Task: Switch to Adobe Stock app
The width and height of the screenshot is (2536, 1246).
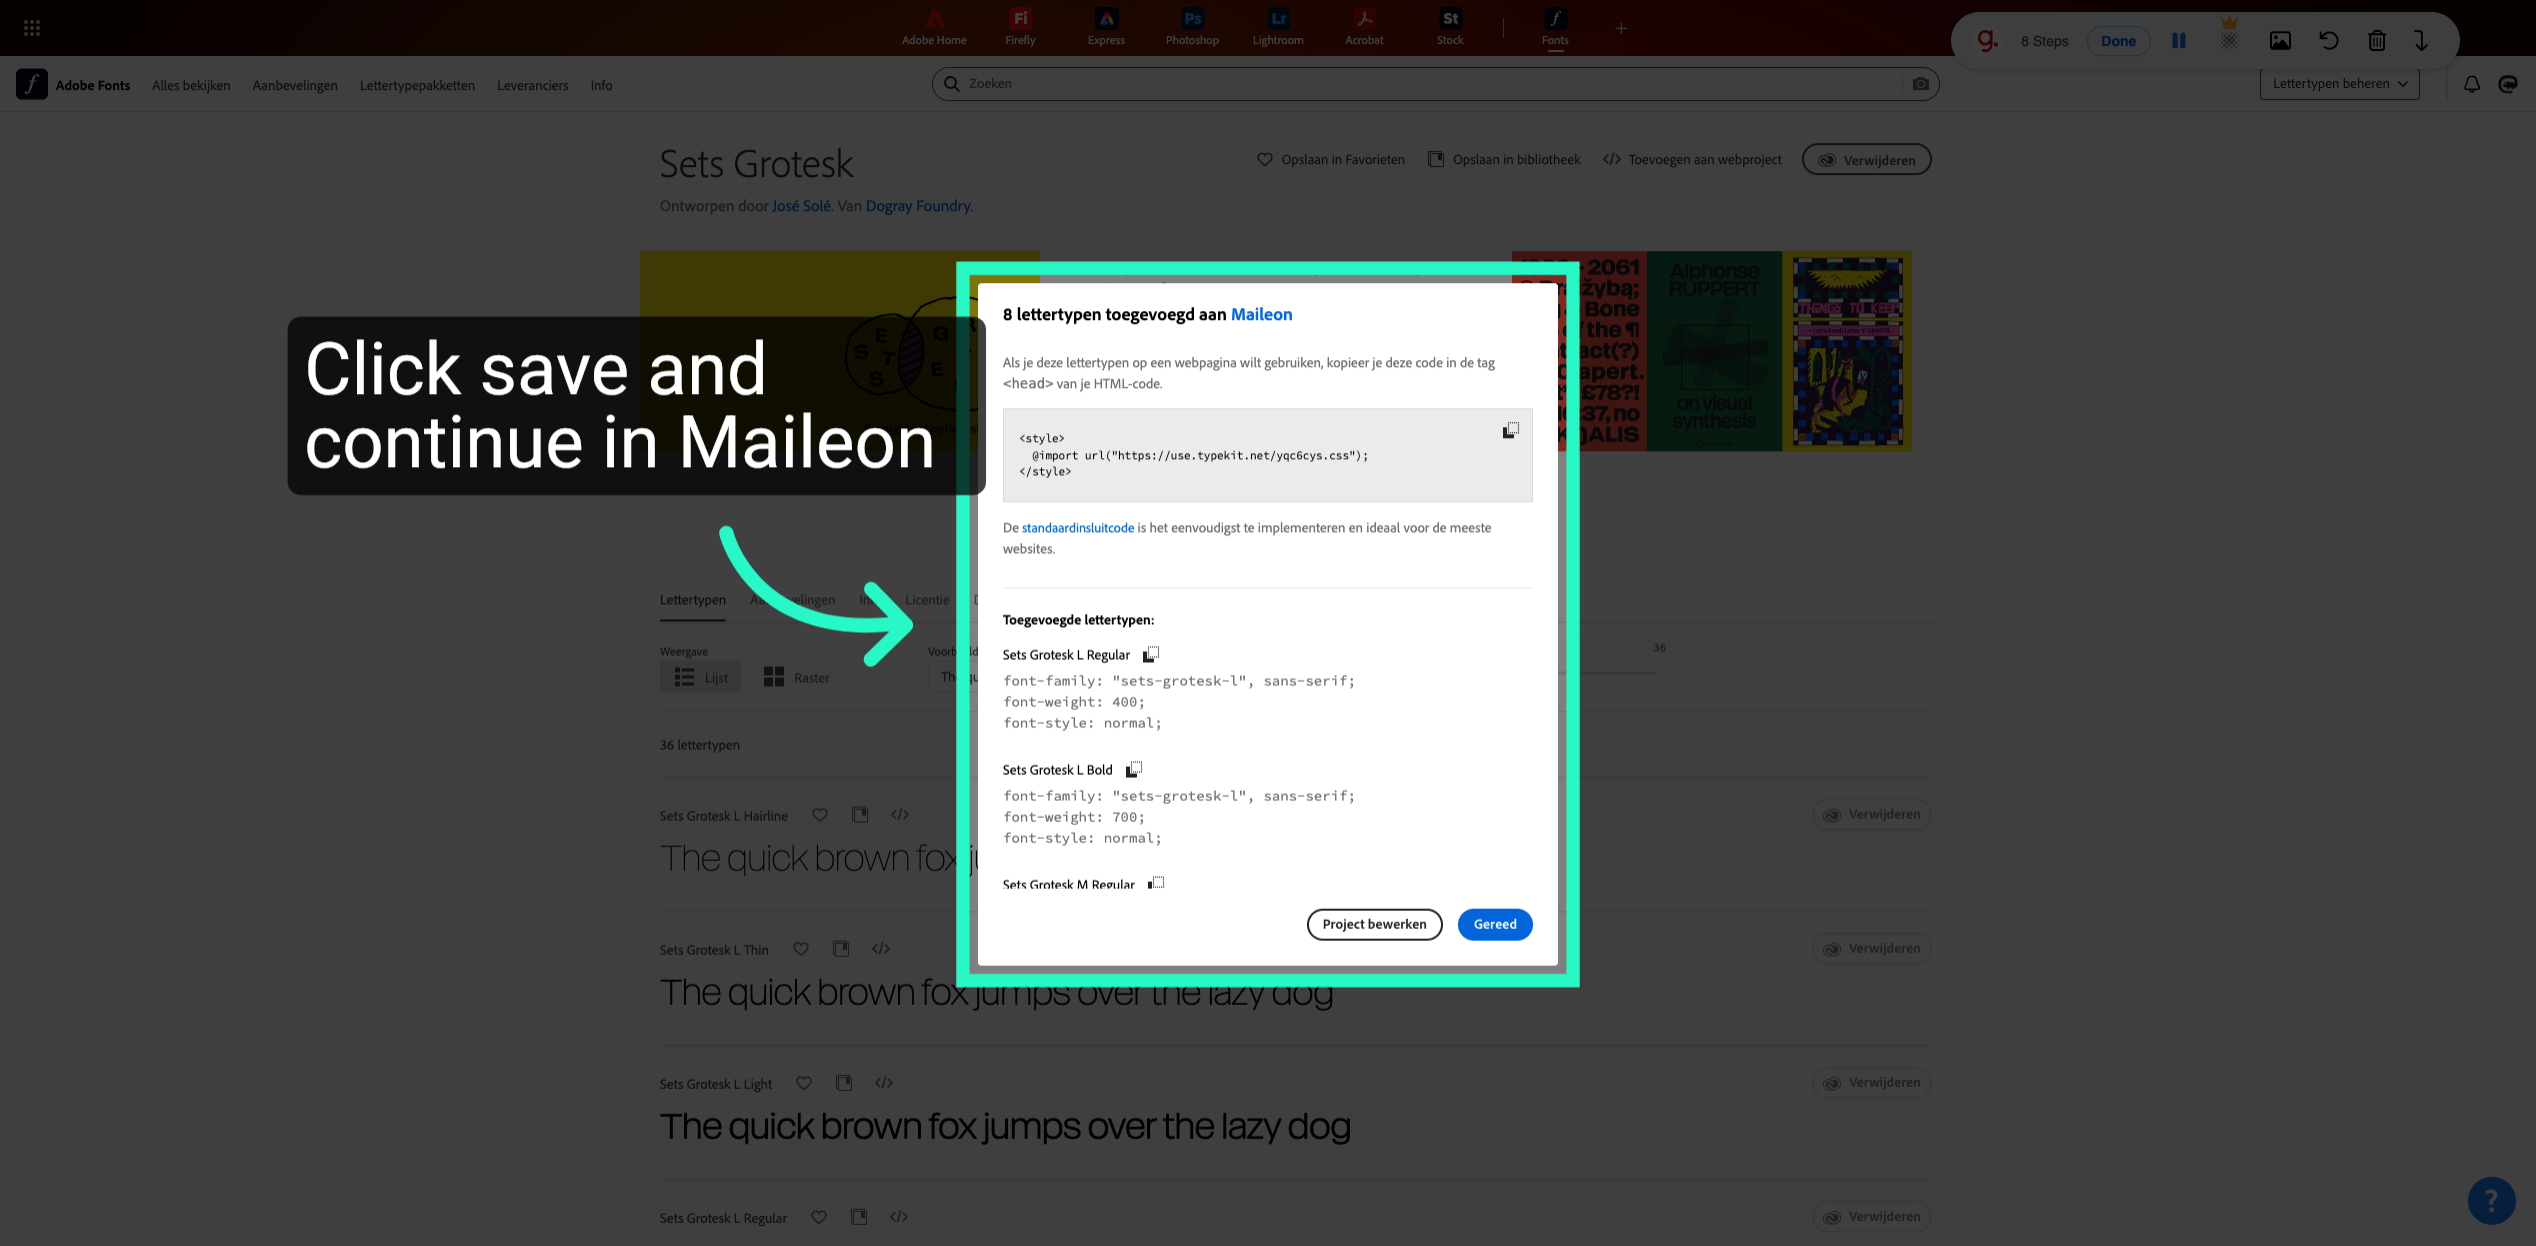Action: 1450,28
